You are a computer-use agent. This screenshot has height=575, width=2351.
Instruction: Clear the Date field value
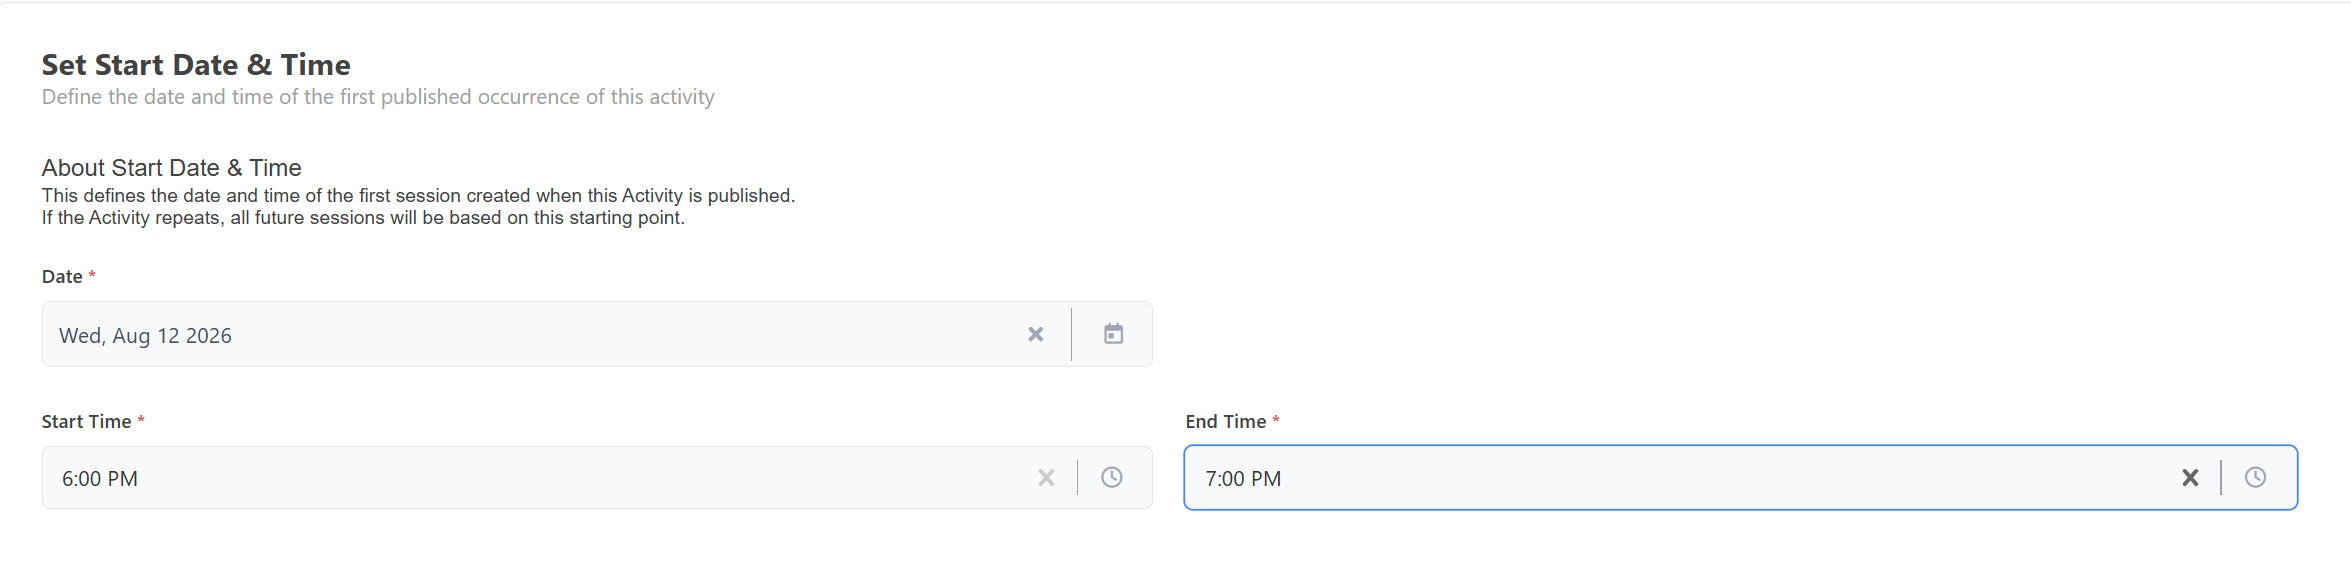click(1036, 334)
